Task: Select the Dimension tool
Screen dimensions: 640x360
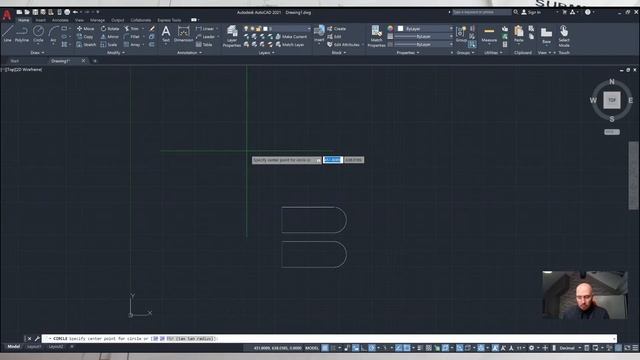Action: point(184,34)
